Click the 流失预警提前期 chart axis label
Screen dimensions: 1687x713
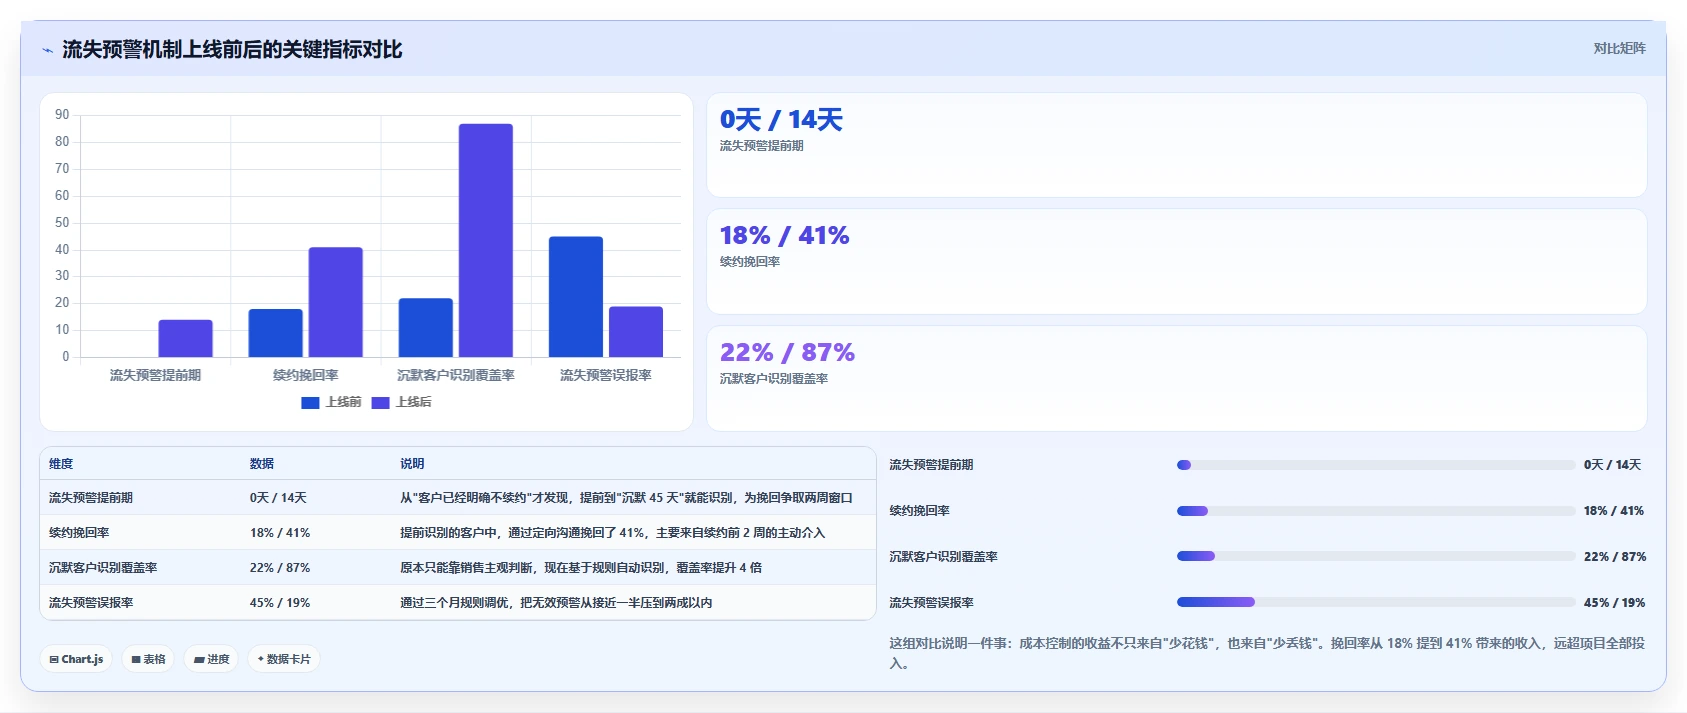click(x=155, y=375)
